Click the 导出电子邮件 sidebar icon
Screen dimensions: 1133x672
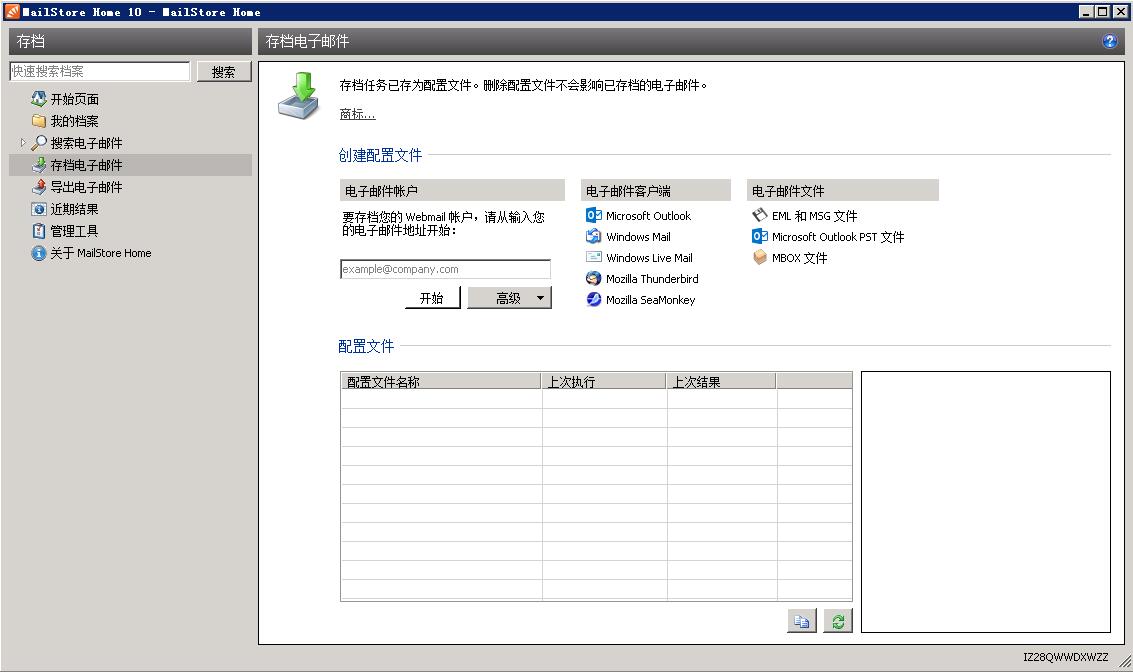pos(39,186)
